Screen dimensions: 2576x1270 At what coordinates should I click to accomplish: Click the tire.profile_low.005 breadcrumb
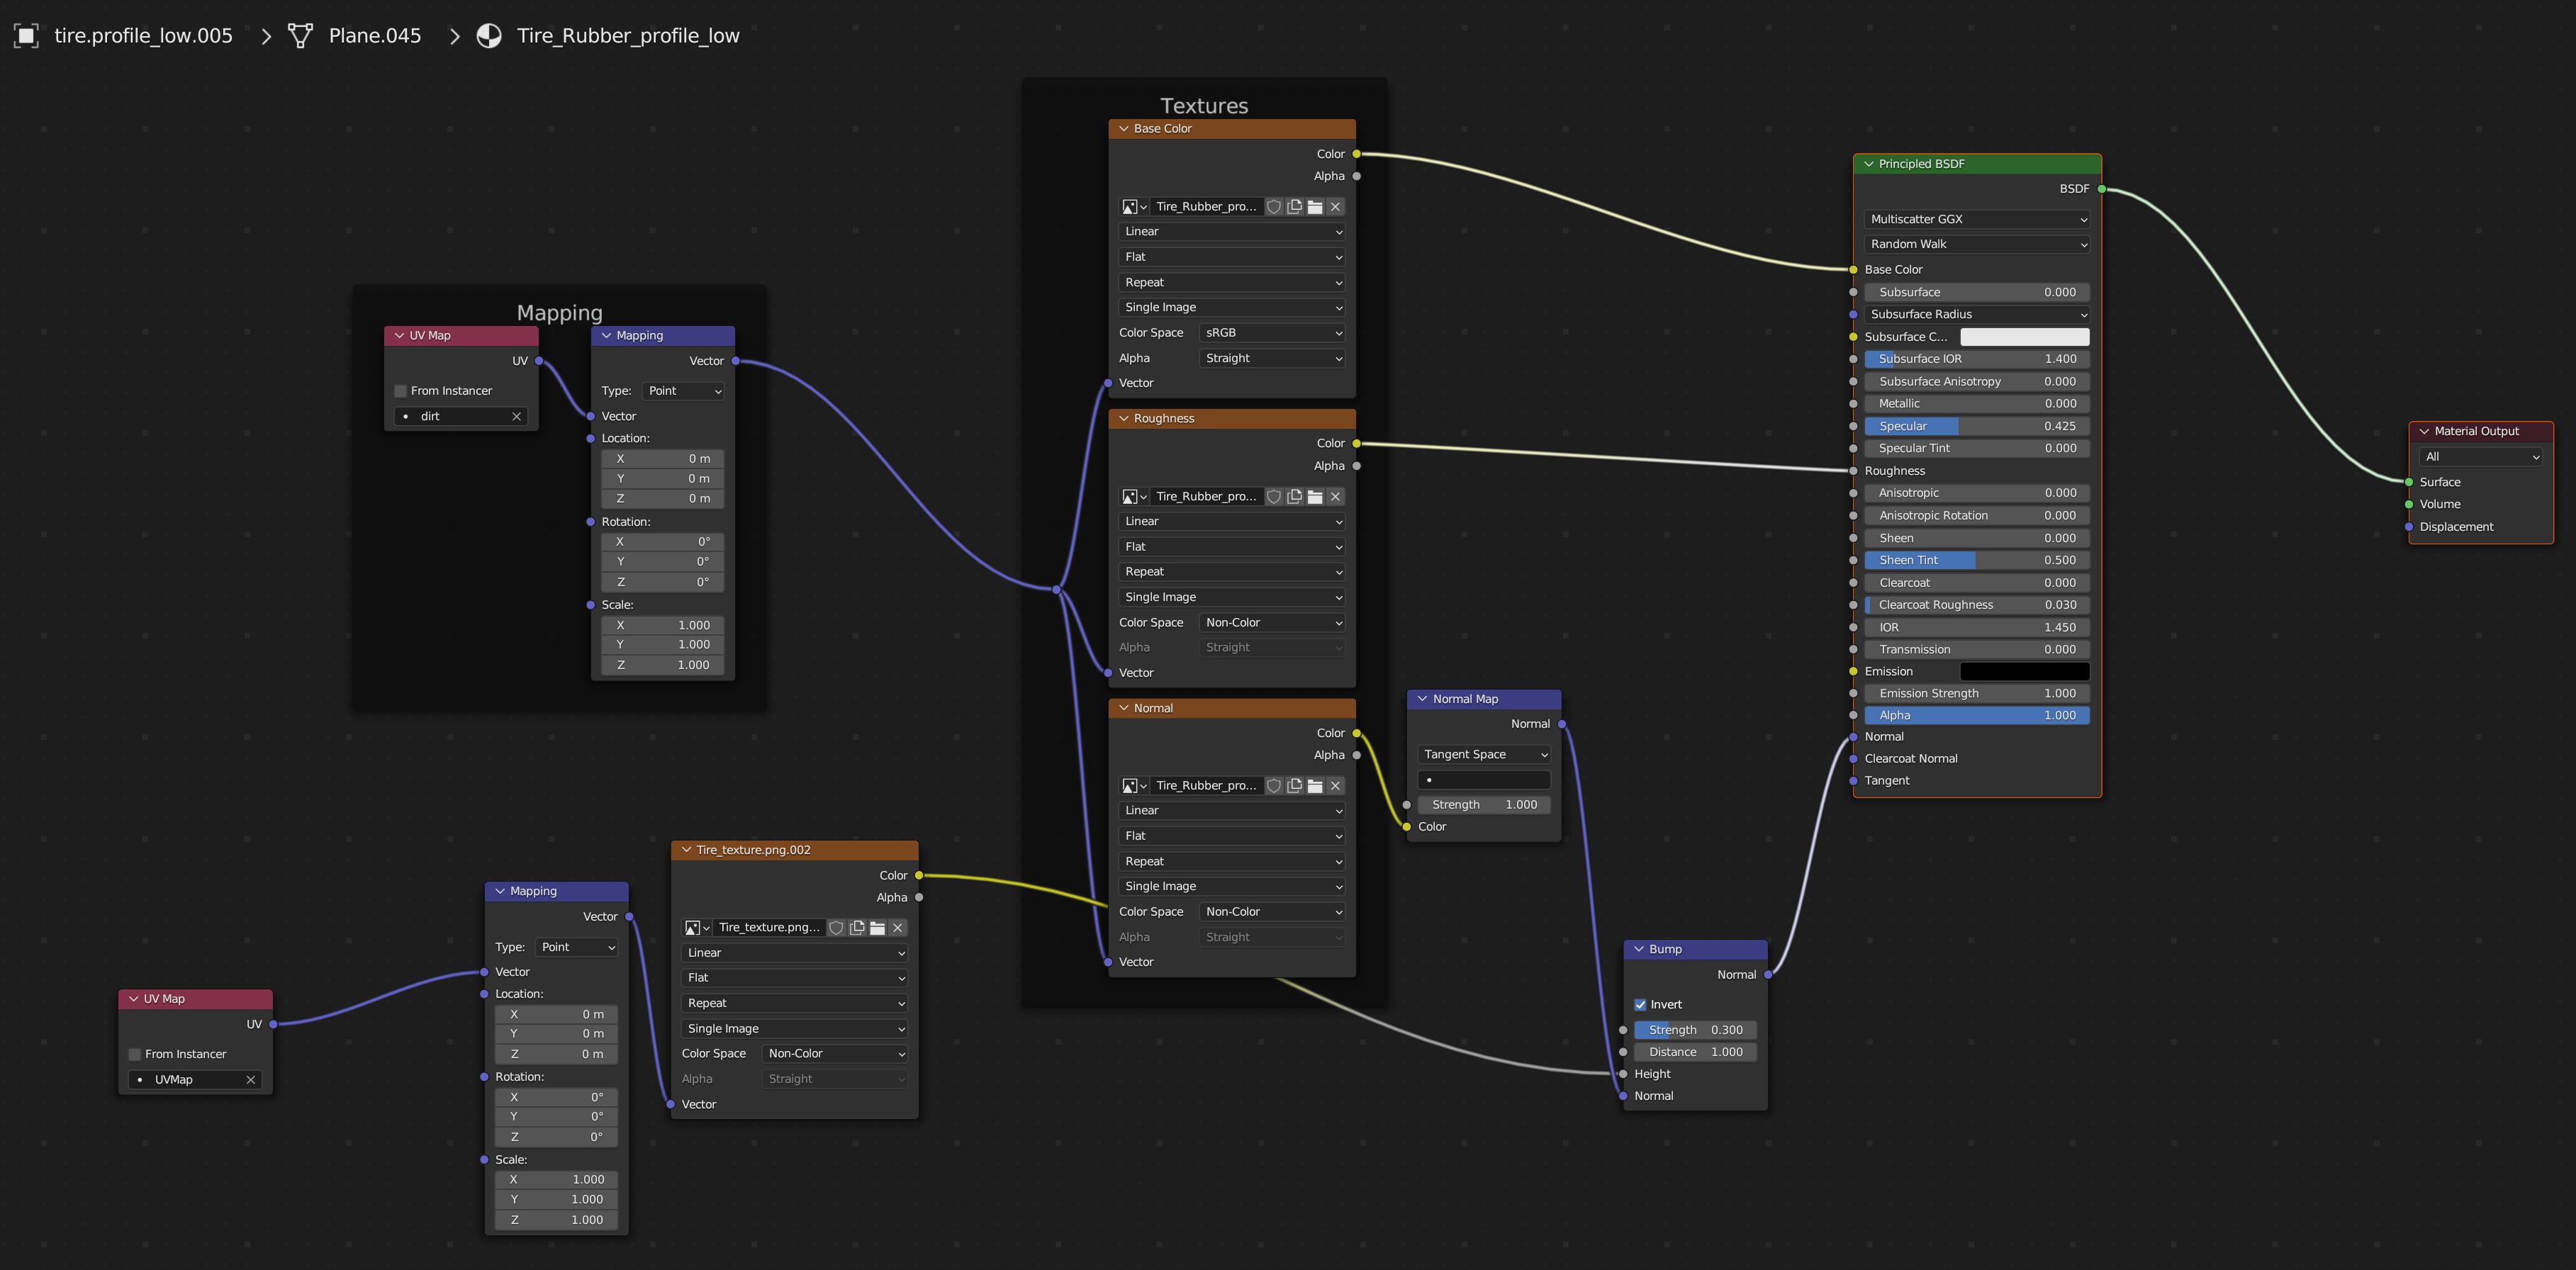click(143, 36)
